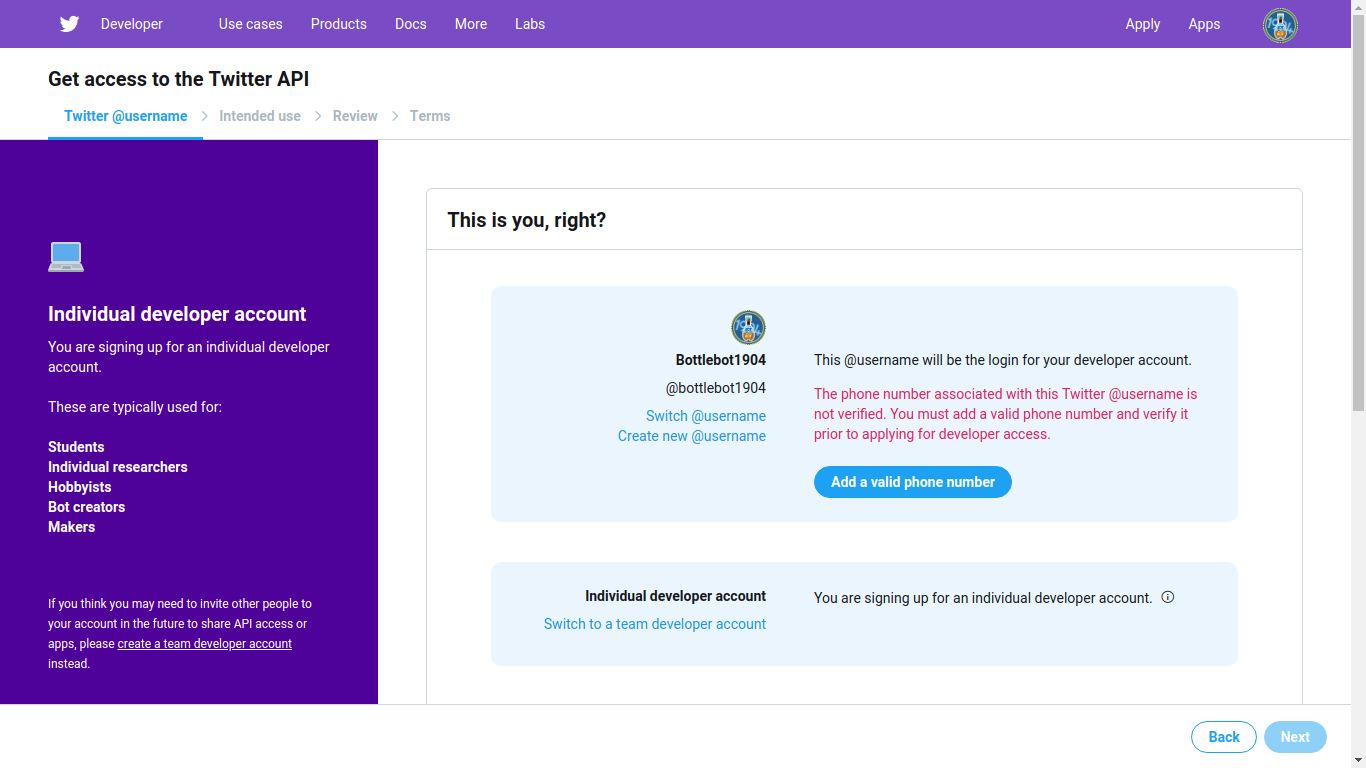This screenshot has width=1366, height=768.
Task: Open create a team developer account link
Action: coord(205,644)
